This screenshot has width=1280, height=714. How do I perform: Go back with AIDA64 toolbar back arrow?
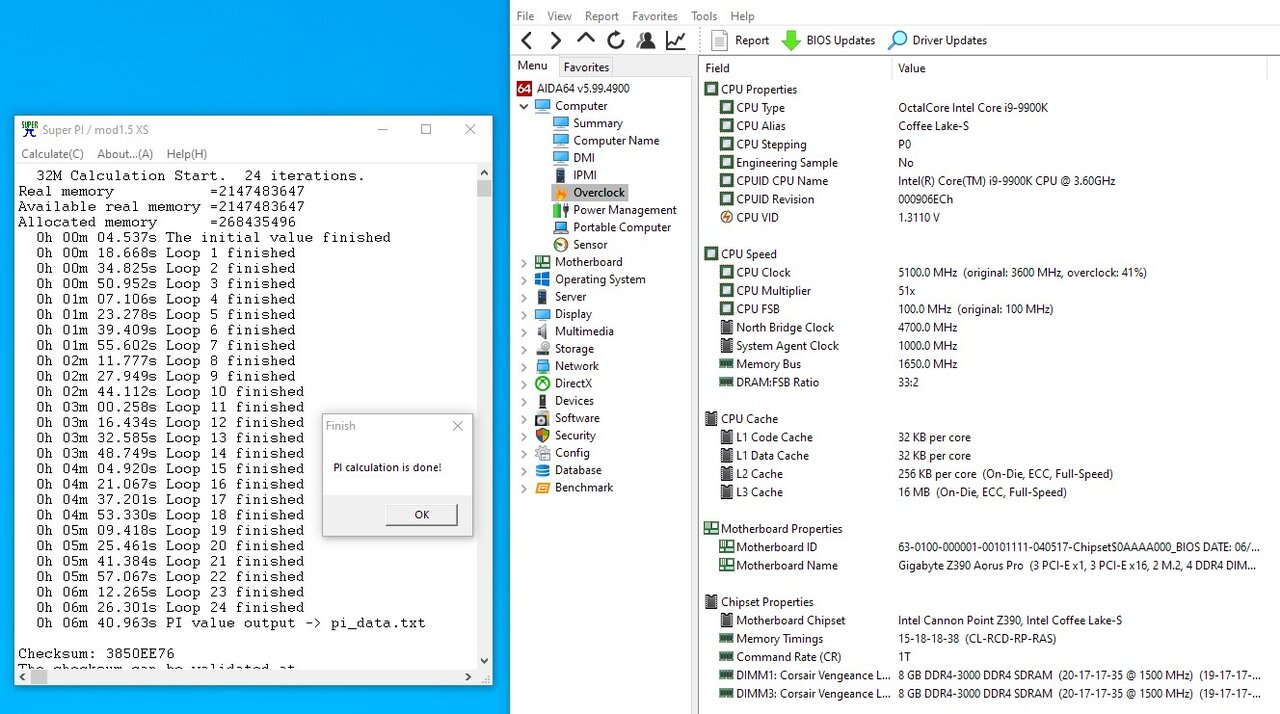pos(526,40)
